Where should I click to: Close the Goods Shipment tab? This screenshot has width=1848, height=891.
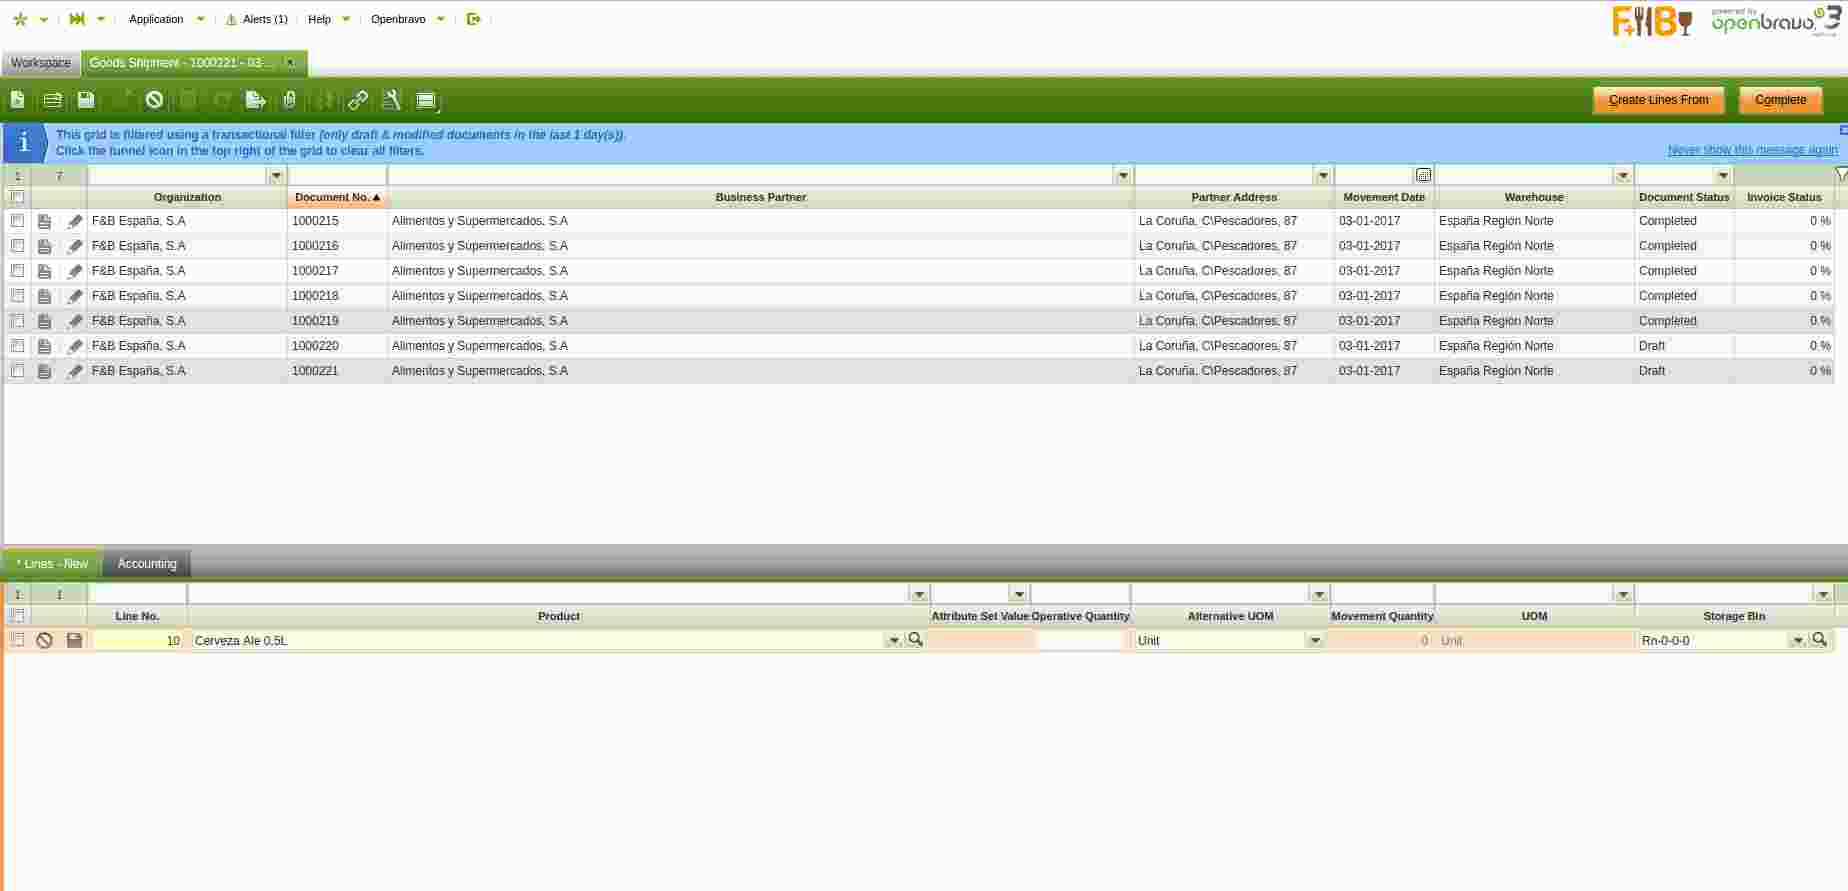(x=290, y=62)
